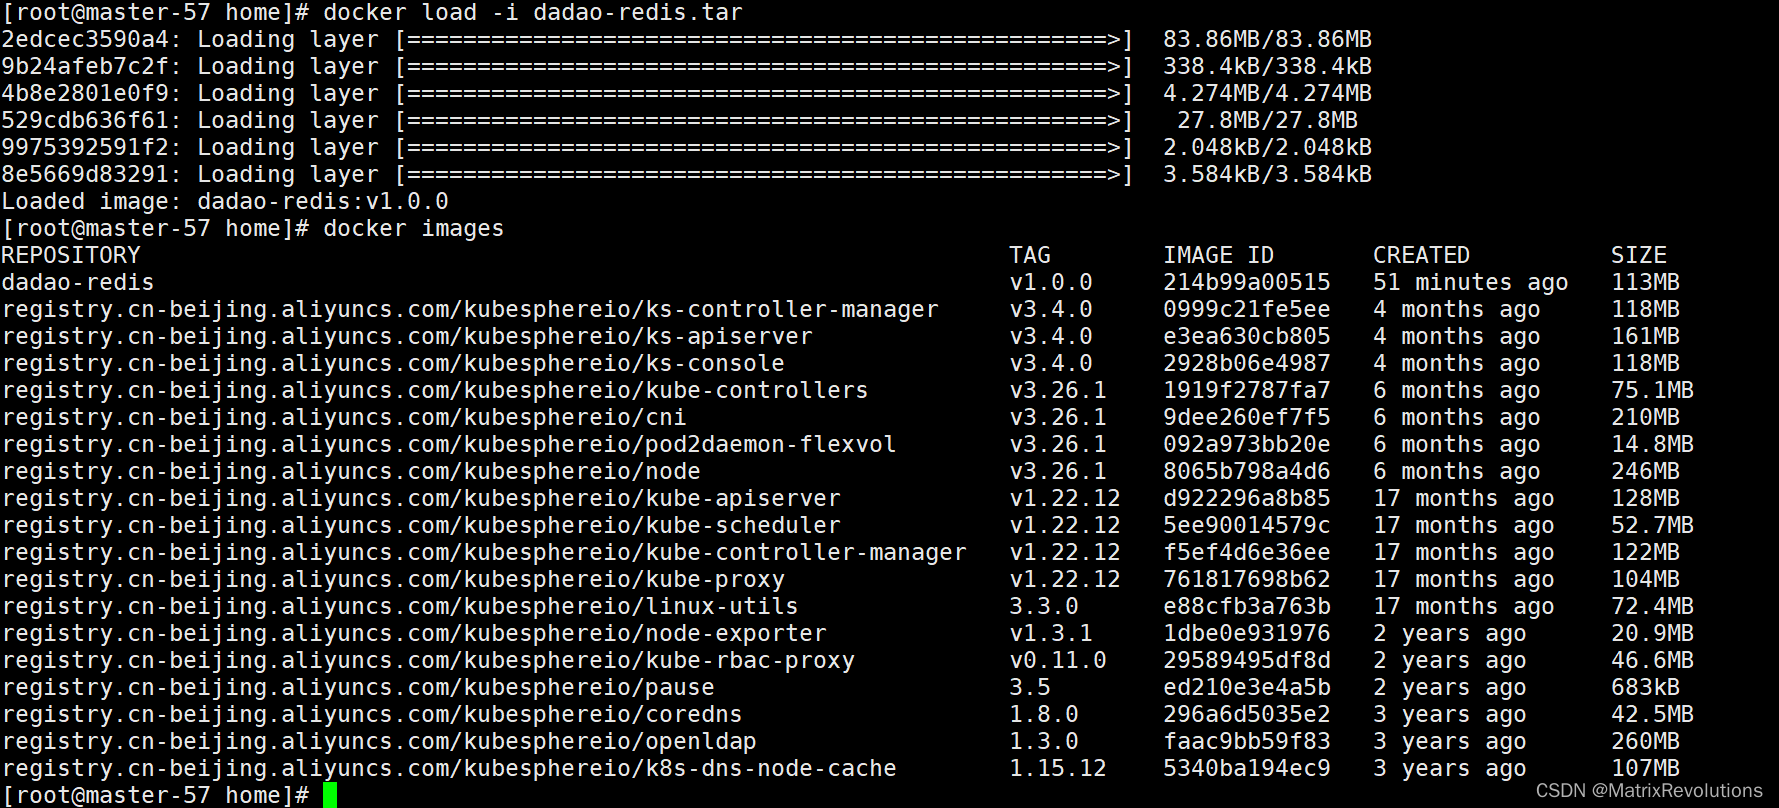
Task: Click the coredns repository row
Action: click(x=372, y=715)
